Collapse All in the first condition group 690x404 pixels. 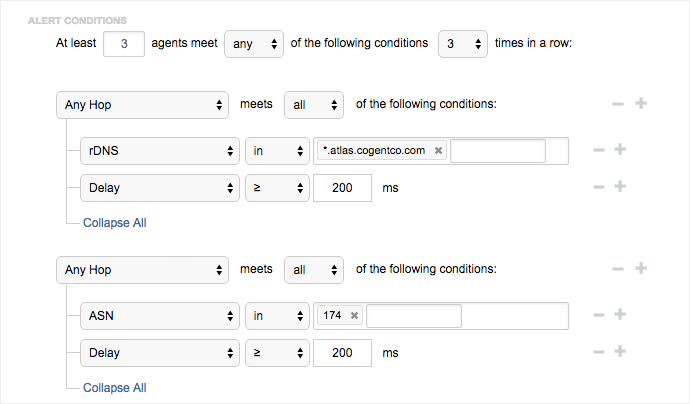click(x=114, y=223)
